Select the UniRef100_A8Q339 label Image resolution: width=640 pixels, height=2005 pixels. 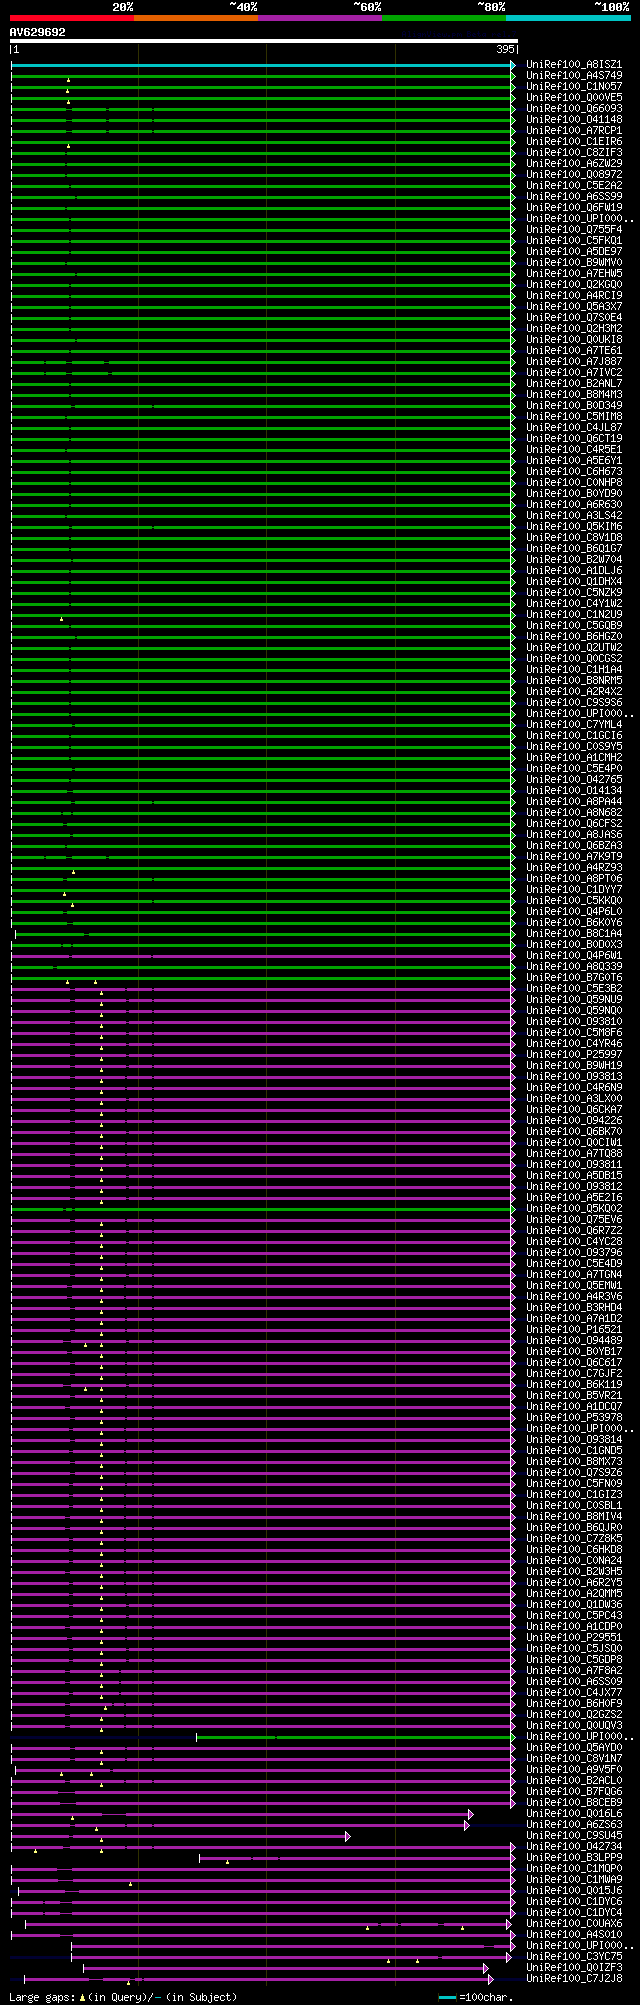tap(574, 967)
